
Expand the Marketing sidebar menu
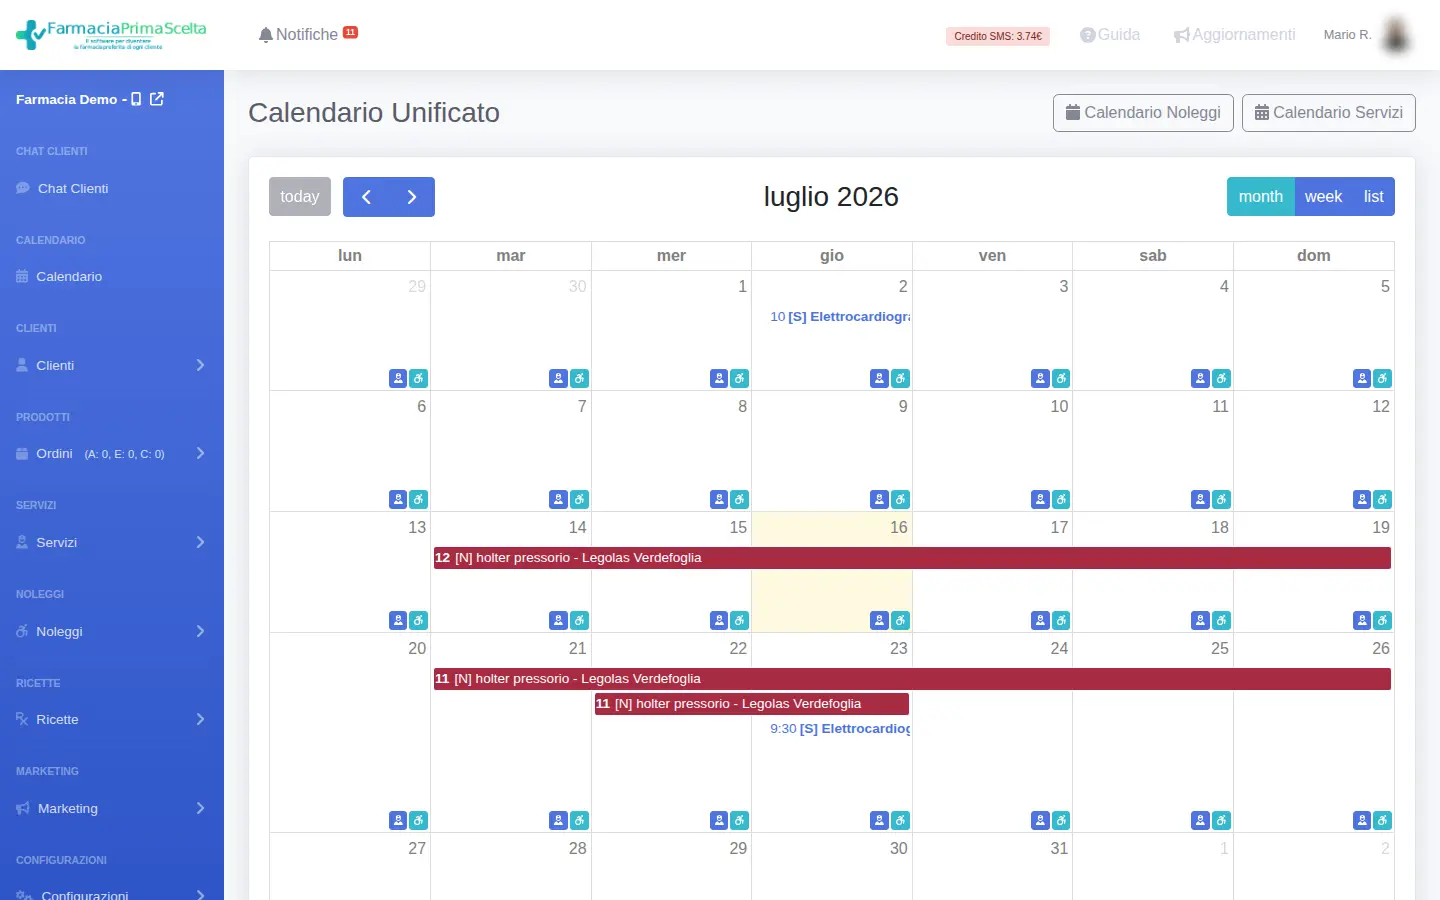[112, 808]
